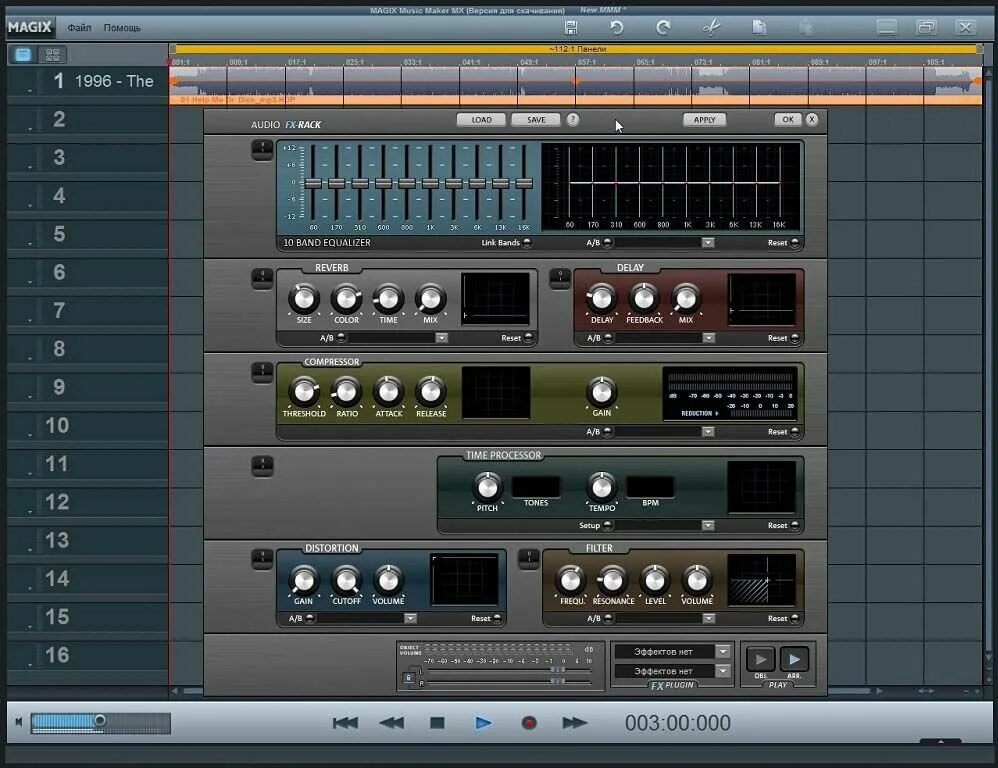This screenshot has width=998, height=768.
Task: Open the Distortion preset dropdown
Action: [411, 618]
